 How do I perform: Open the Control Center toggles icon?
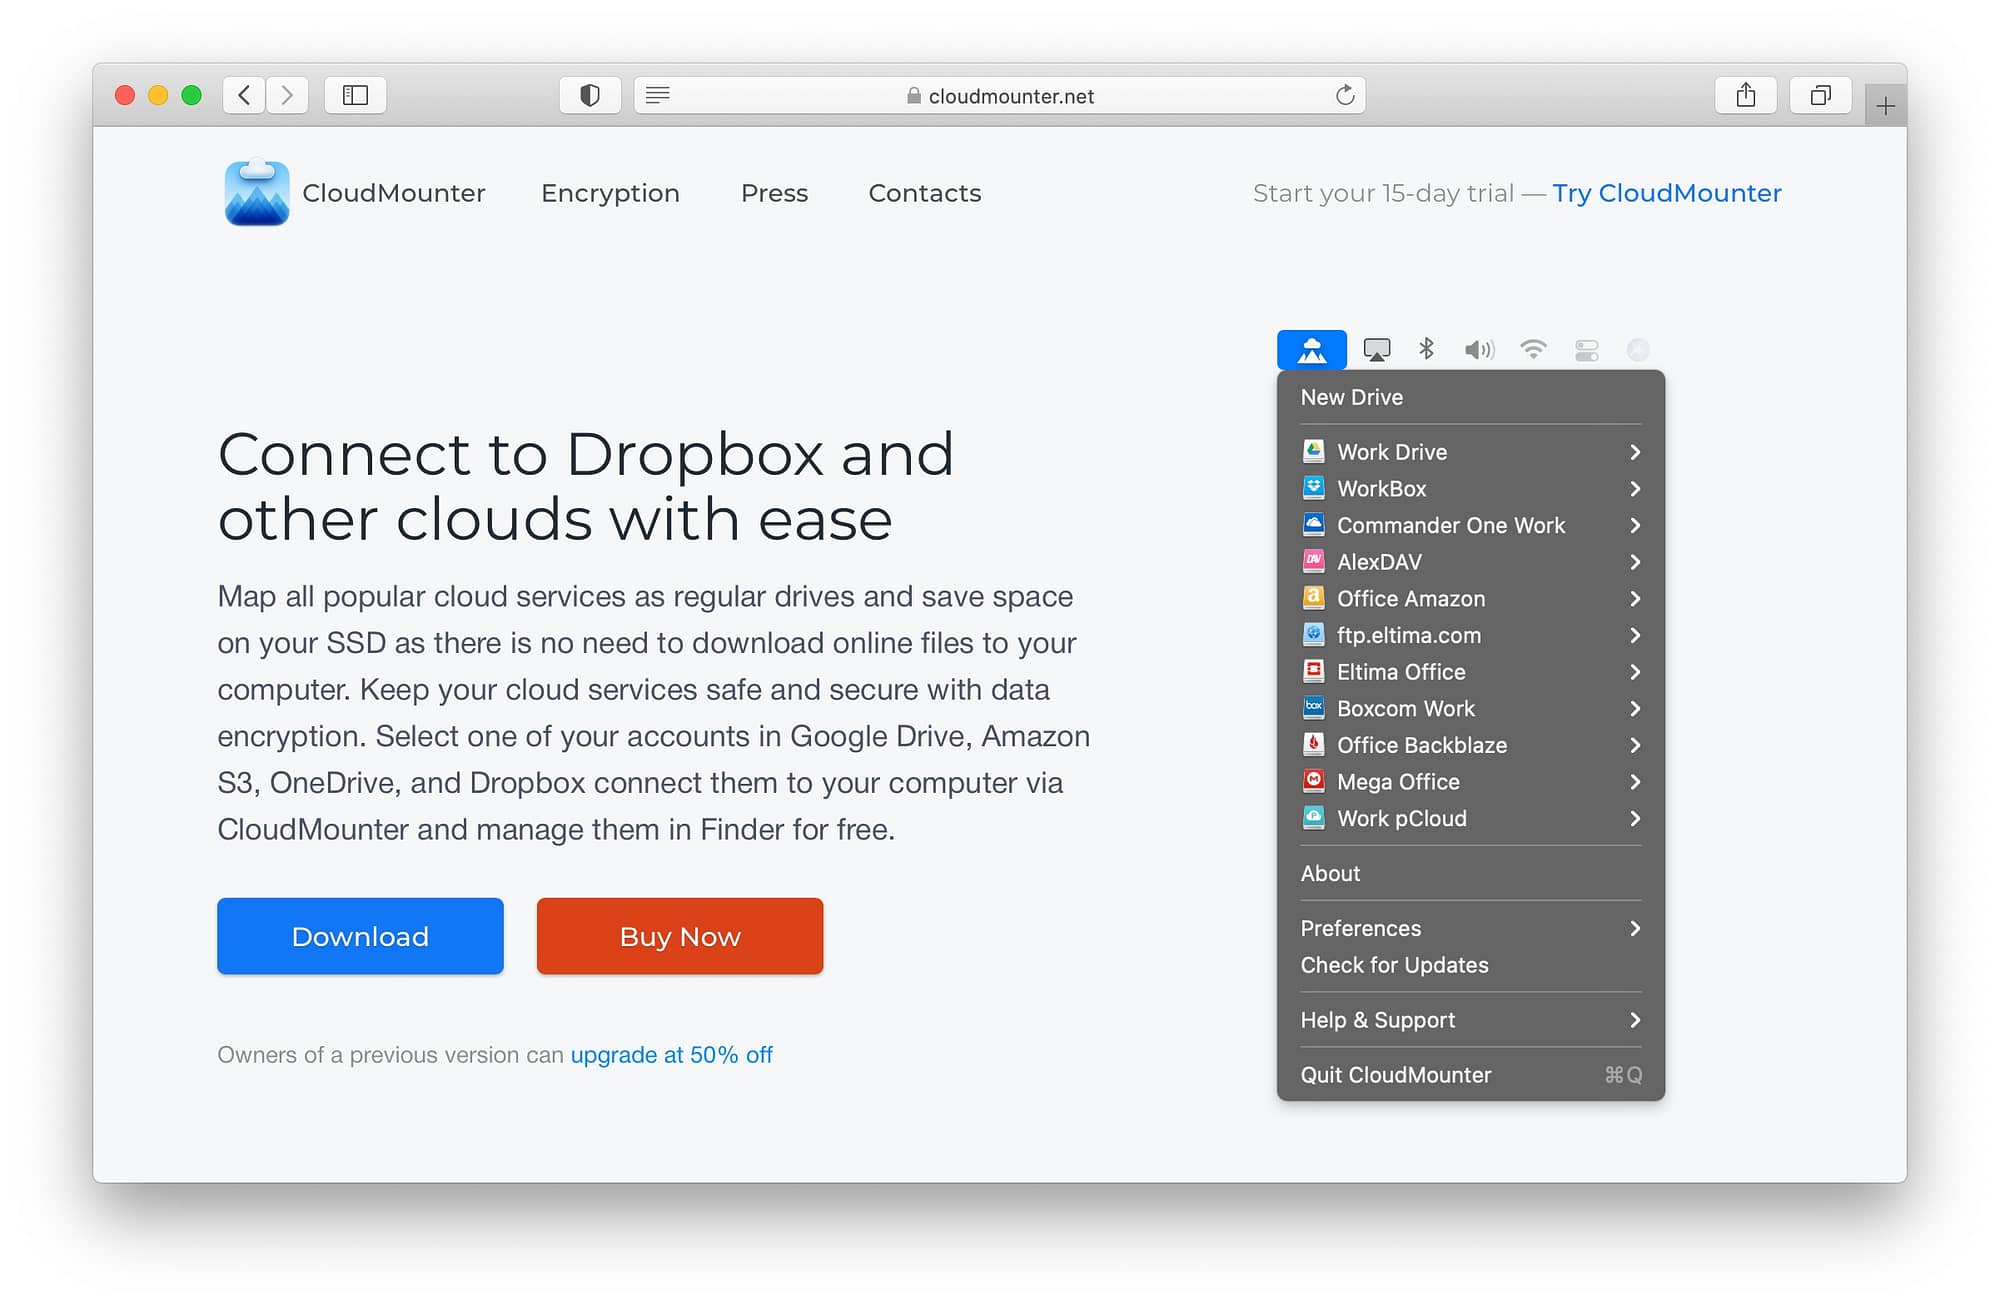pyautogui.click(x=1587, y=350)
